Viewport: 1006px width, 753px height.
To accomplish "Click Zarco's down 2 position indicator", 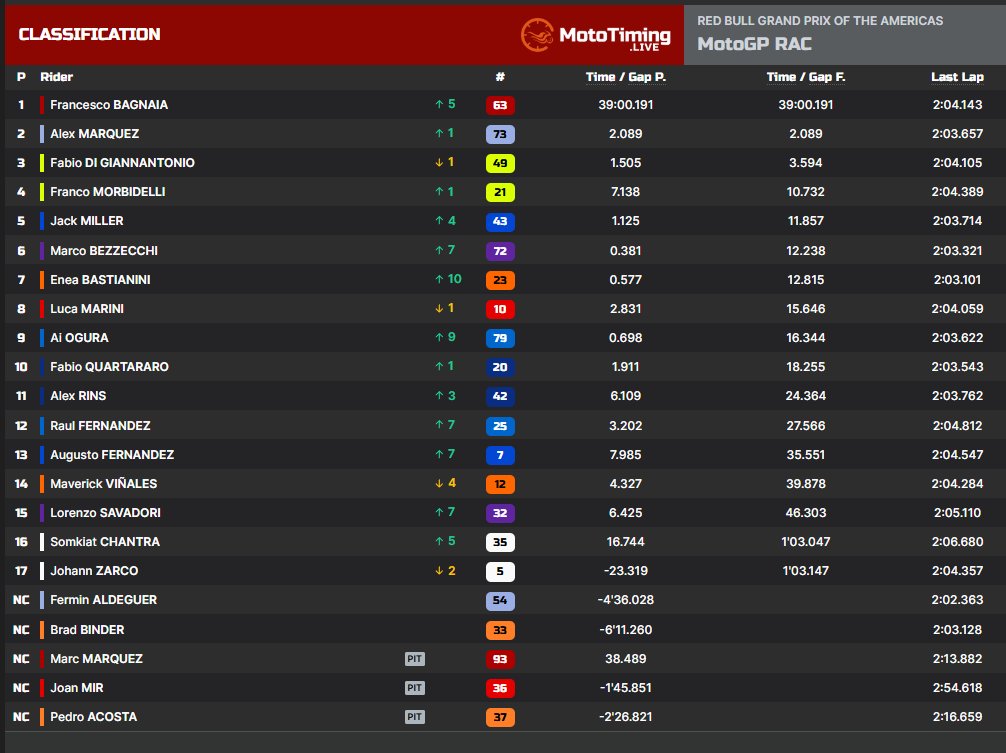I will [445, 570].
